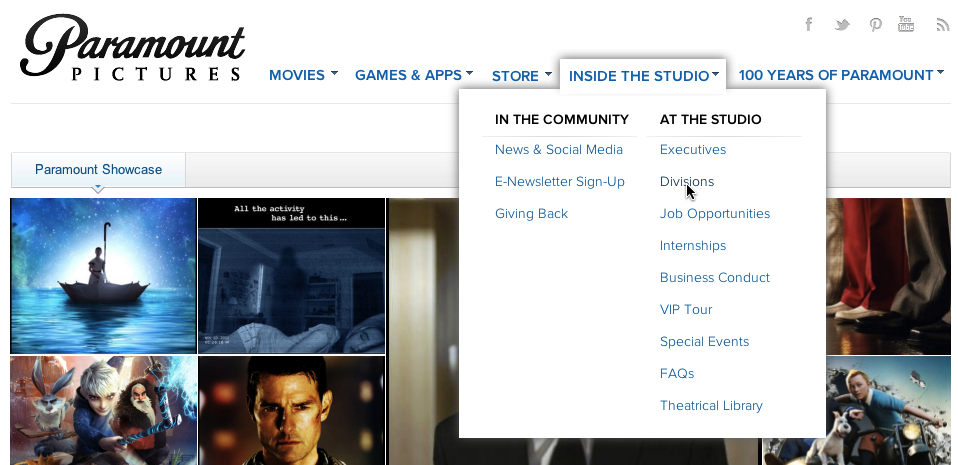
Task: Open the Executives page
Action: (693, 150)
